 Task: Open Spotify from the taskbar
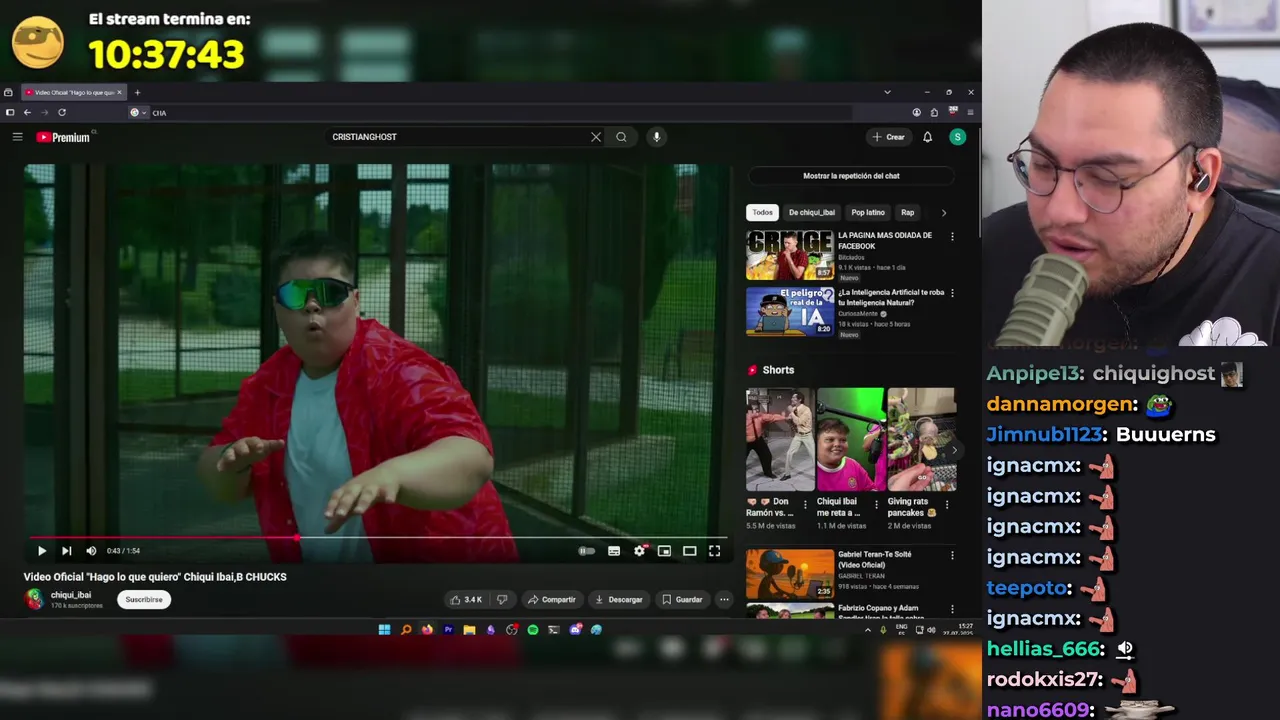click(533, 630)
